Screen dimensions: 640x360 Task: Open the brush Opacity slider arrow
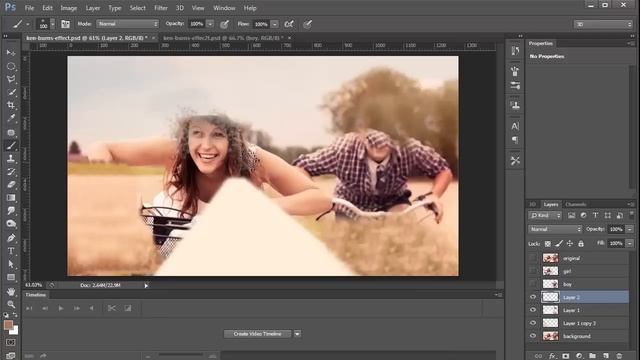210,24
